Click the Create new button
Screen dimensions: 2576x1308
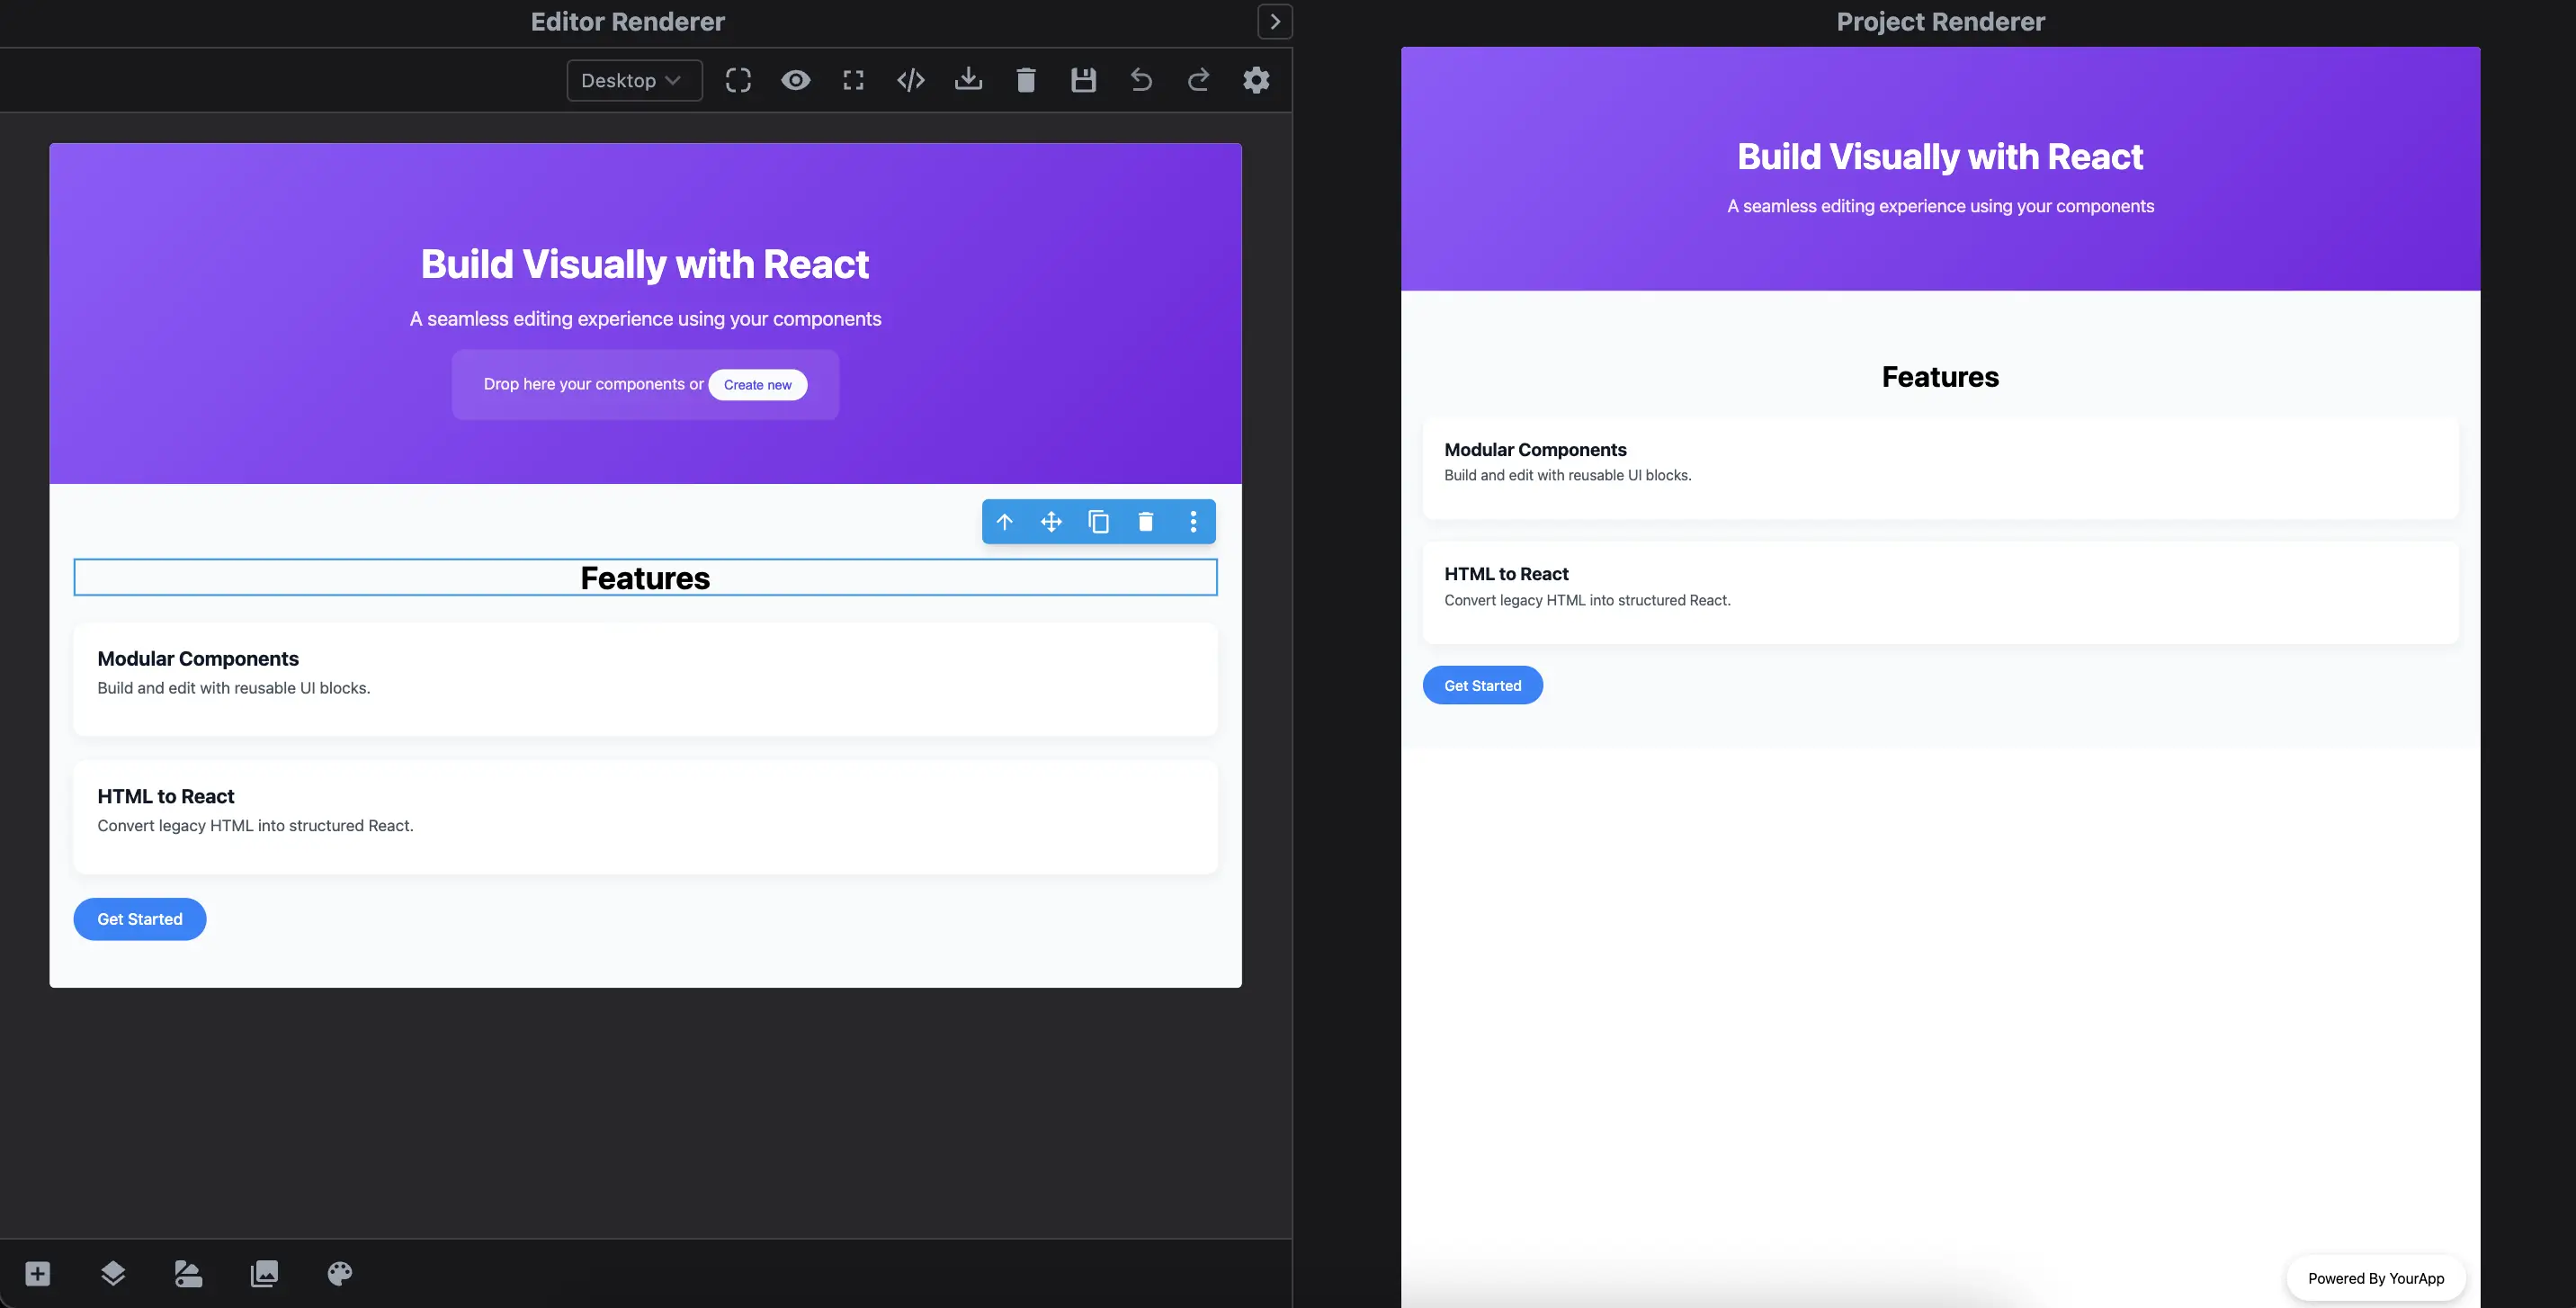(x=757, y=384)
